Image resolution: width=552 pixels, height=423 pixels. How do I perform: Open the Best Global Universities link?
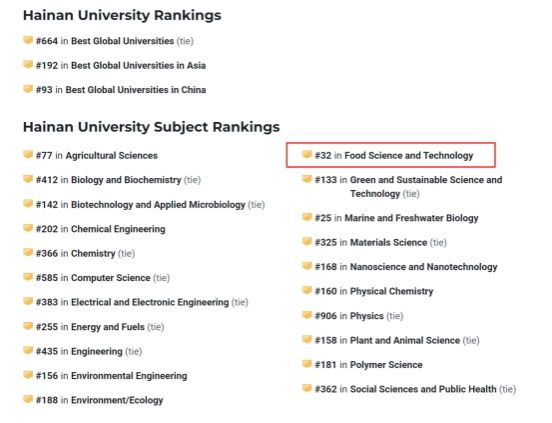[123, 41]
